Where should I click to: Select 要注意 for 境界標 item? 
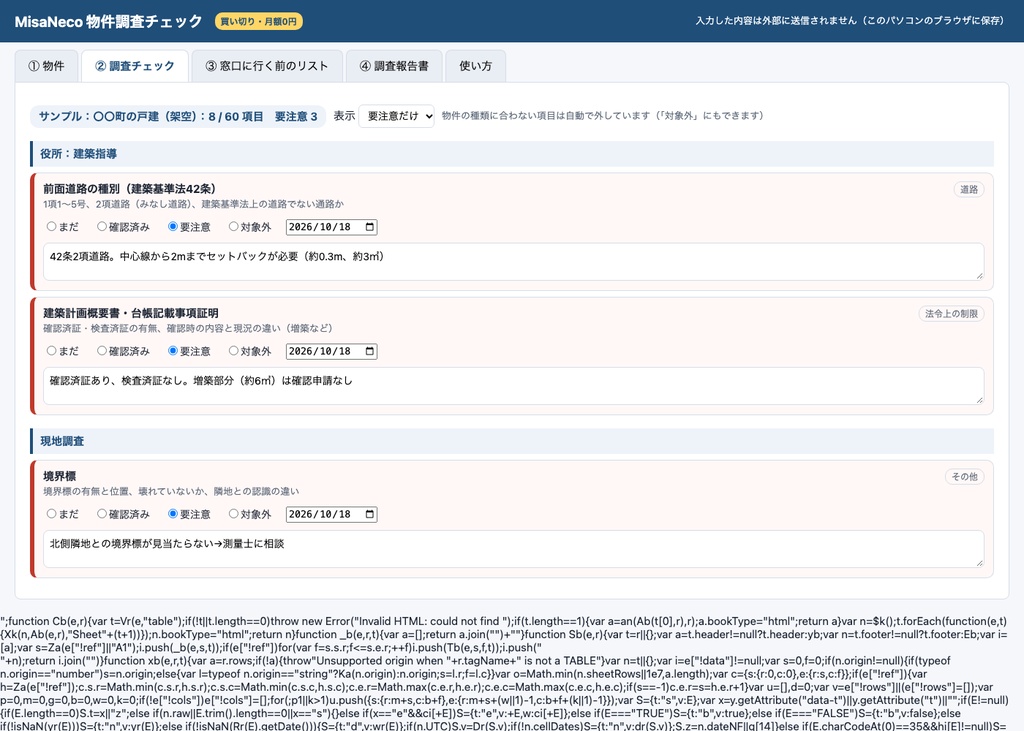(x=173, y=514)
